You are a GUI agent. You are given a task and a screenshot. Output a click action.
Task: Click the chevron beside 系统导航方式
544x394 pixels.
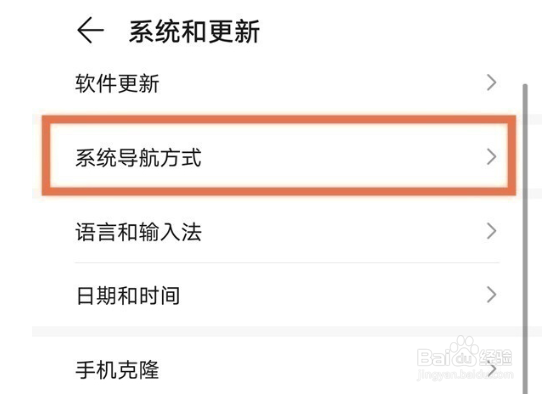[491, 157]
